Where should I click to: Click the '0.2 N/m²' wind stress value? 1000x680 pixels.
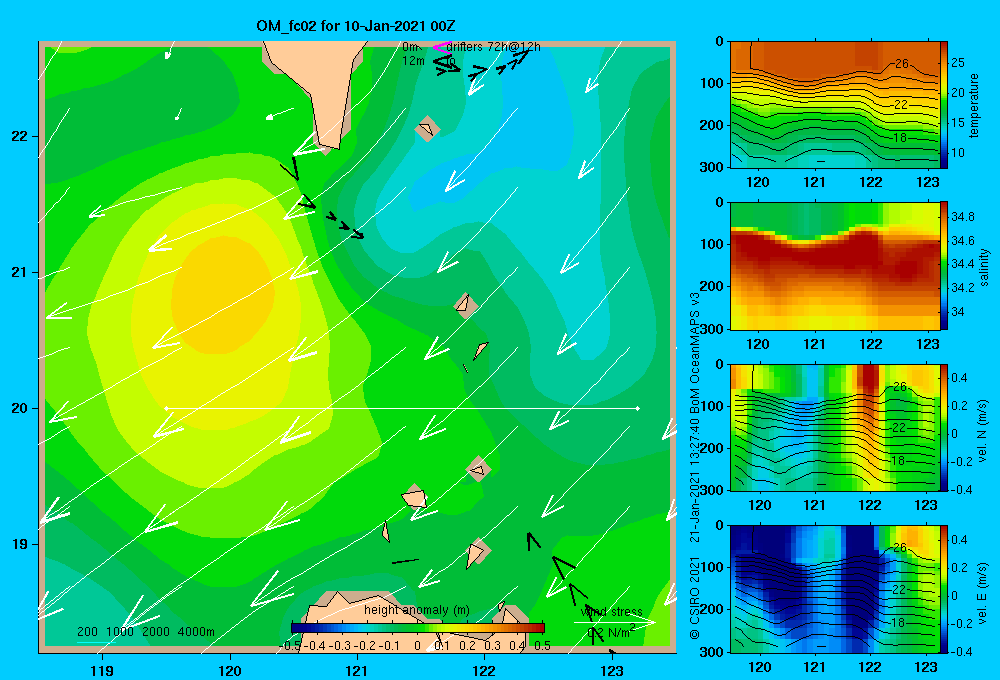tap(611, 632)
